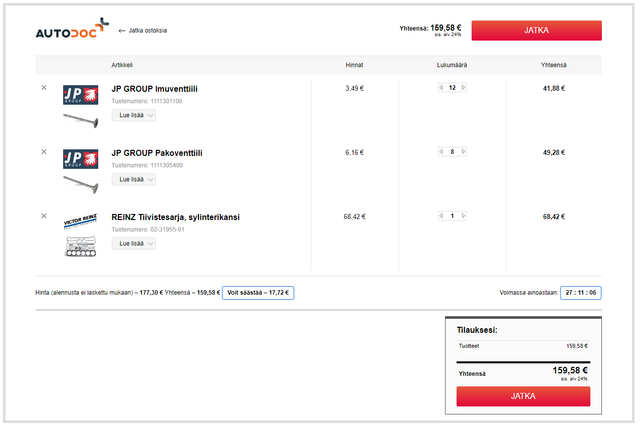The height and width of the screenshot is (428, 640).
Task: Click the bottom JATKA button in order summary
Action: (523, 396)
